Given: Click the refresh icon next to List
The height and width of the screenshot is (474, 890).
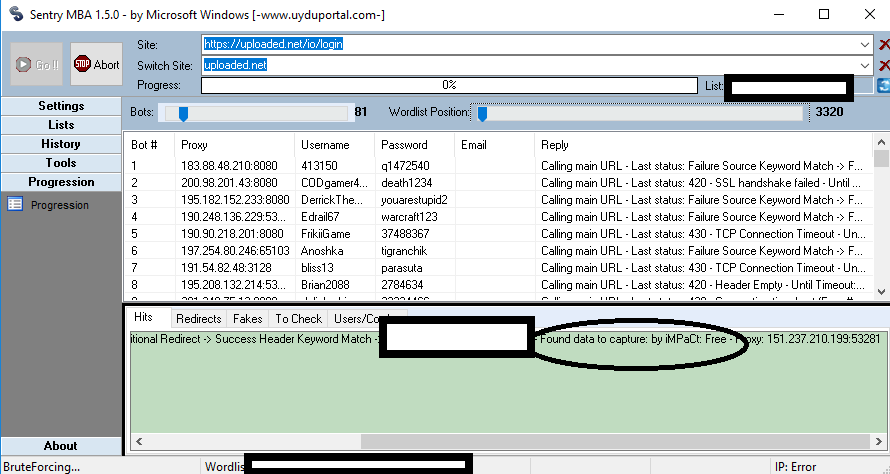Looking at the screenshot, I should click(883, 86).
